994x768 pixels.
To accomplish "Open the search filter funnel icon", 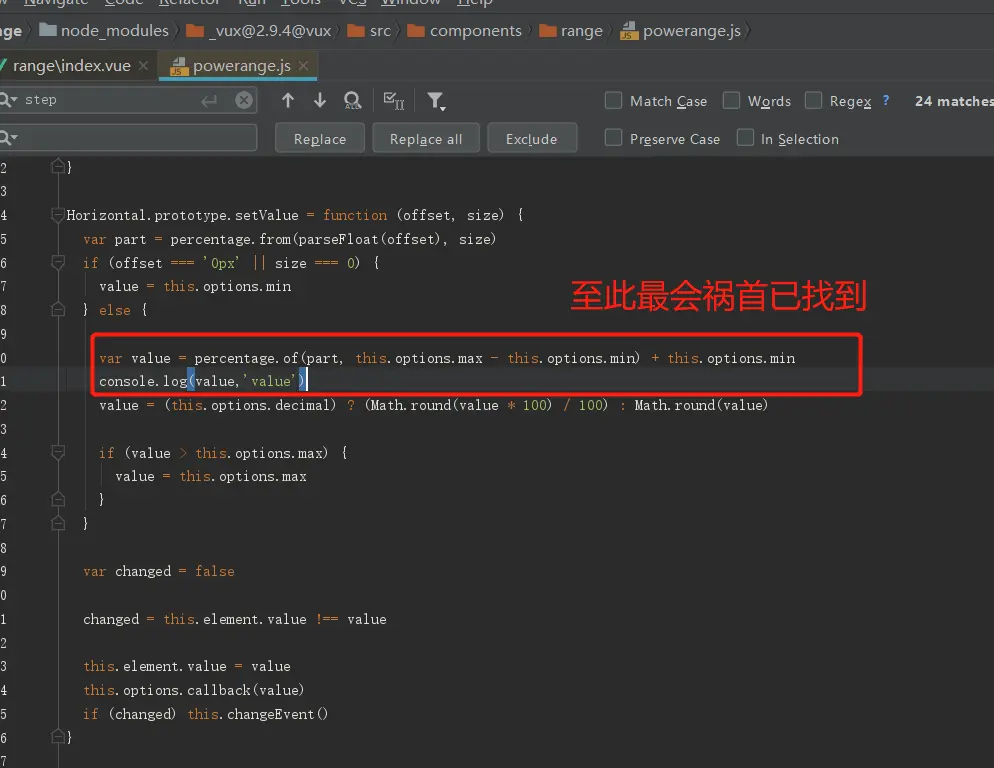I will [436, 101].
